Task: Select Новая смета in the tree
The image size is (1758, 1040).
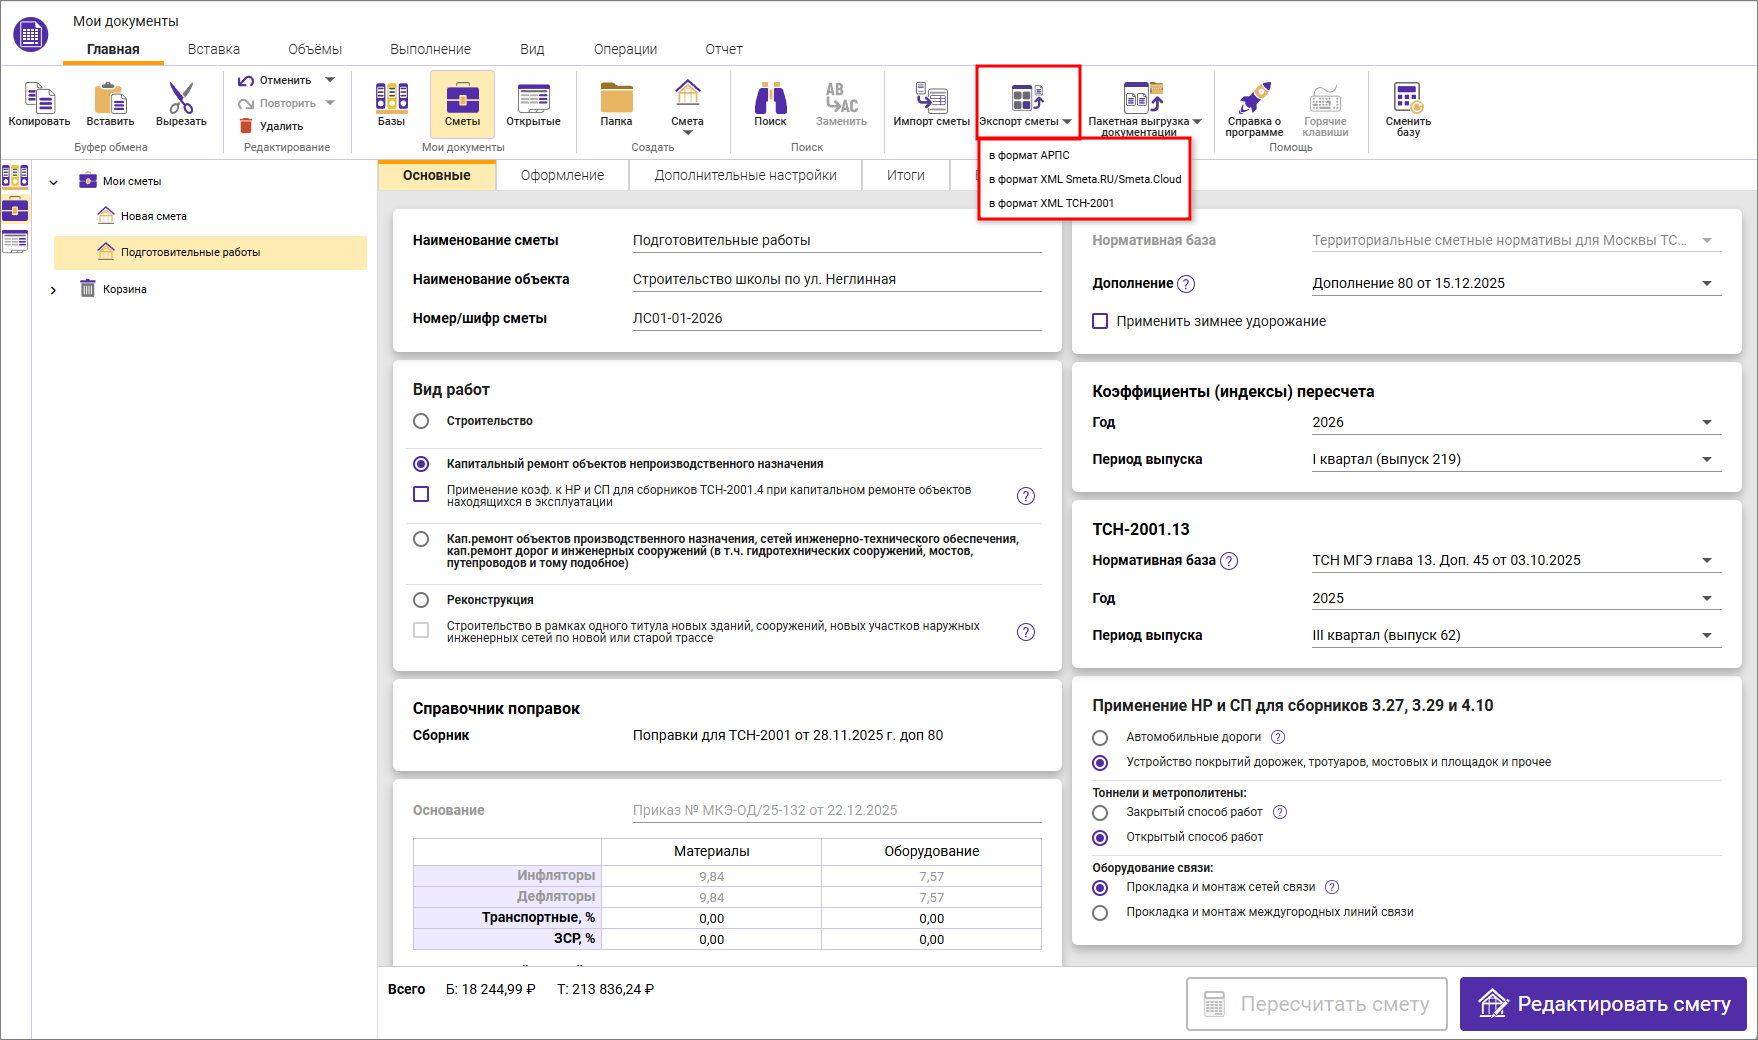Action: click(x=153, y=216)
